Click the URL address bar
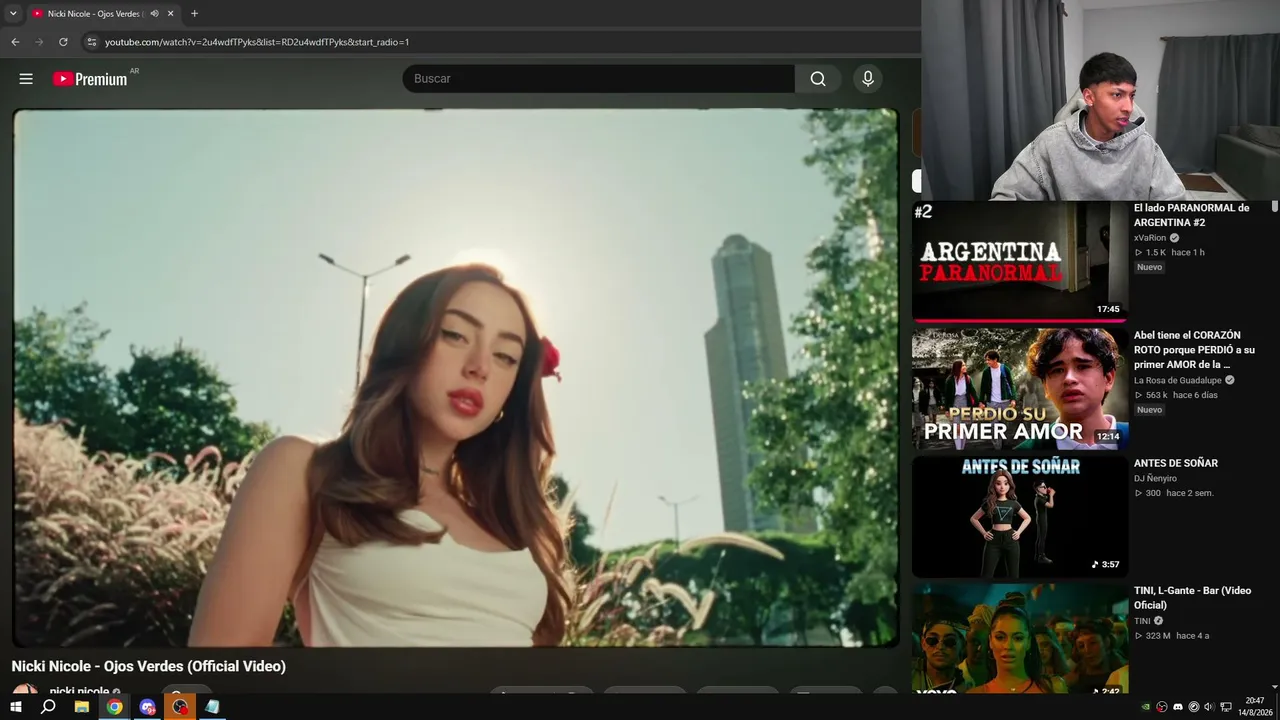The image size is (1280, 720). [500, 42]
